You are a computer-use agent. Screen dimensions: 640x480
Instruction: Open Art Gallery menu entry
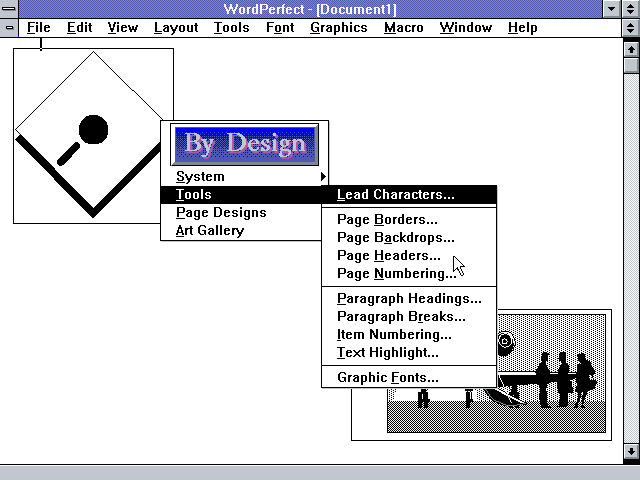click(x=242, y=230)
